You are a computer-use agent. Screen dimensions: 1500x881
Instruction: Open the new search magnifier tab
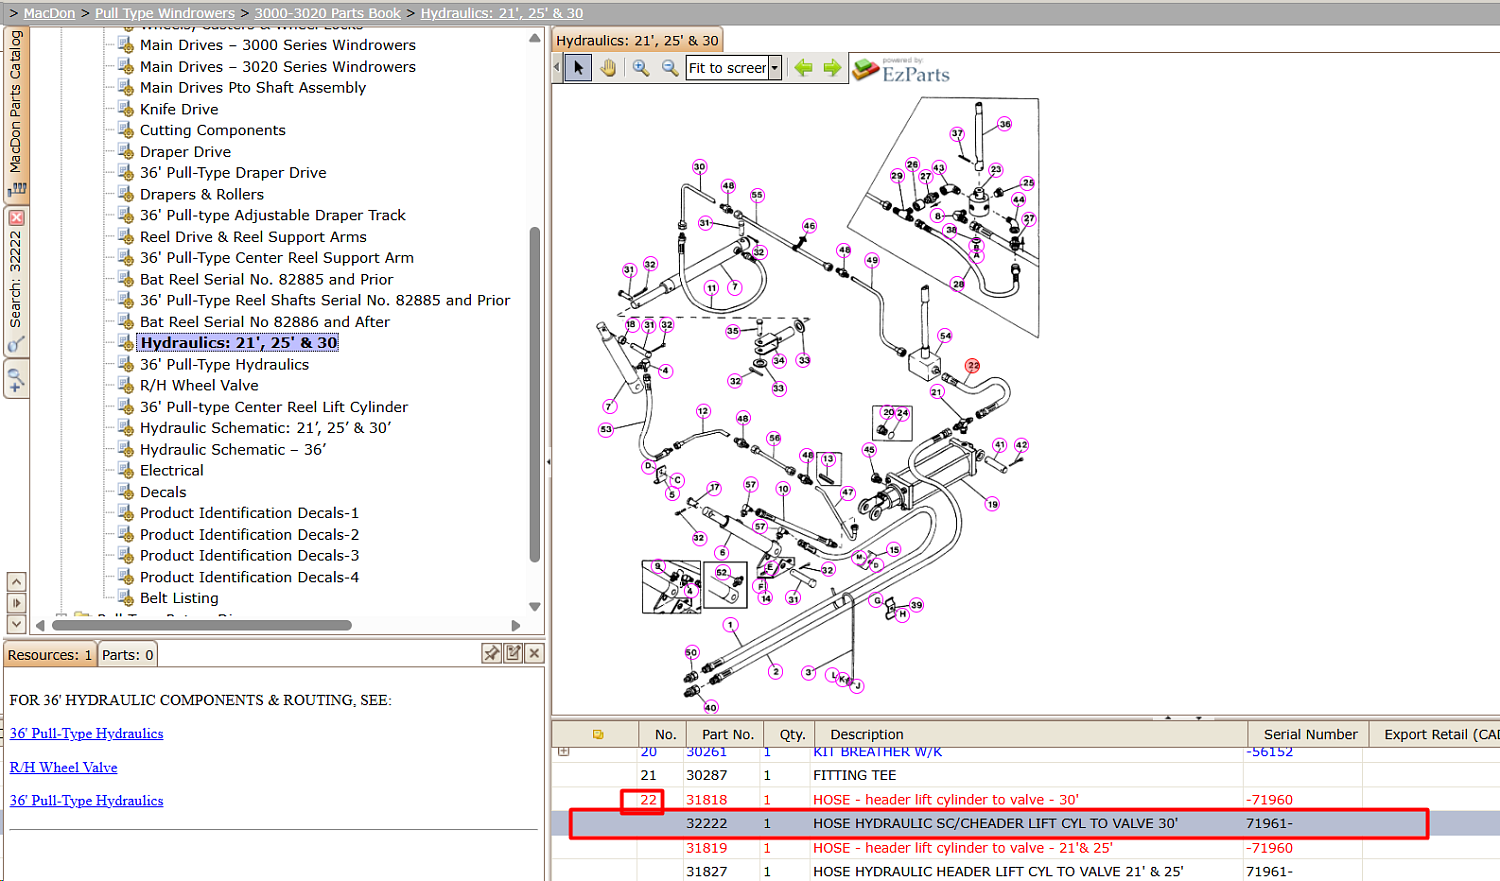click(x=16, y=380)
